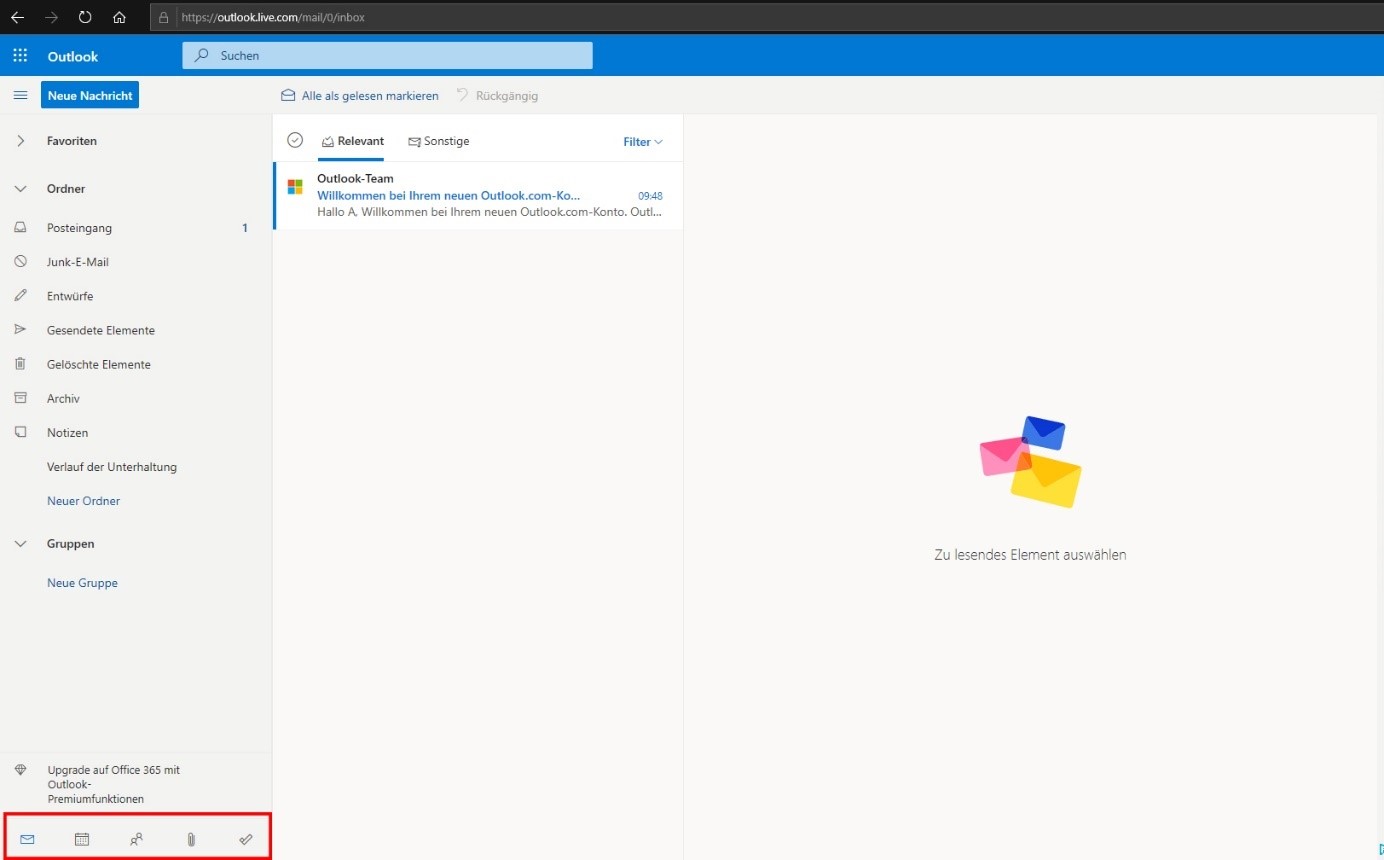Collapse the Ordner section chevron
The height and width of the screenshot is (860, 1384).
point(20,188)
